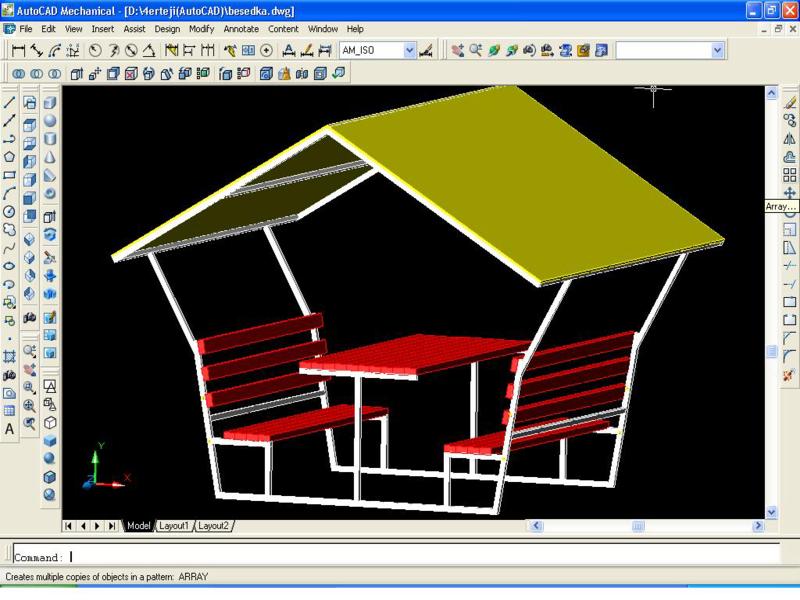Click the vertical scrollbar up arrow
The width and height of the screenshot is (800, 600).
tap(771, 92)
